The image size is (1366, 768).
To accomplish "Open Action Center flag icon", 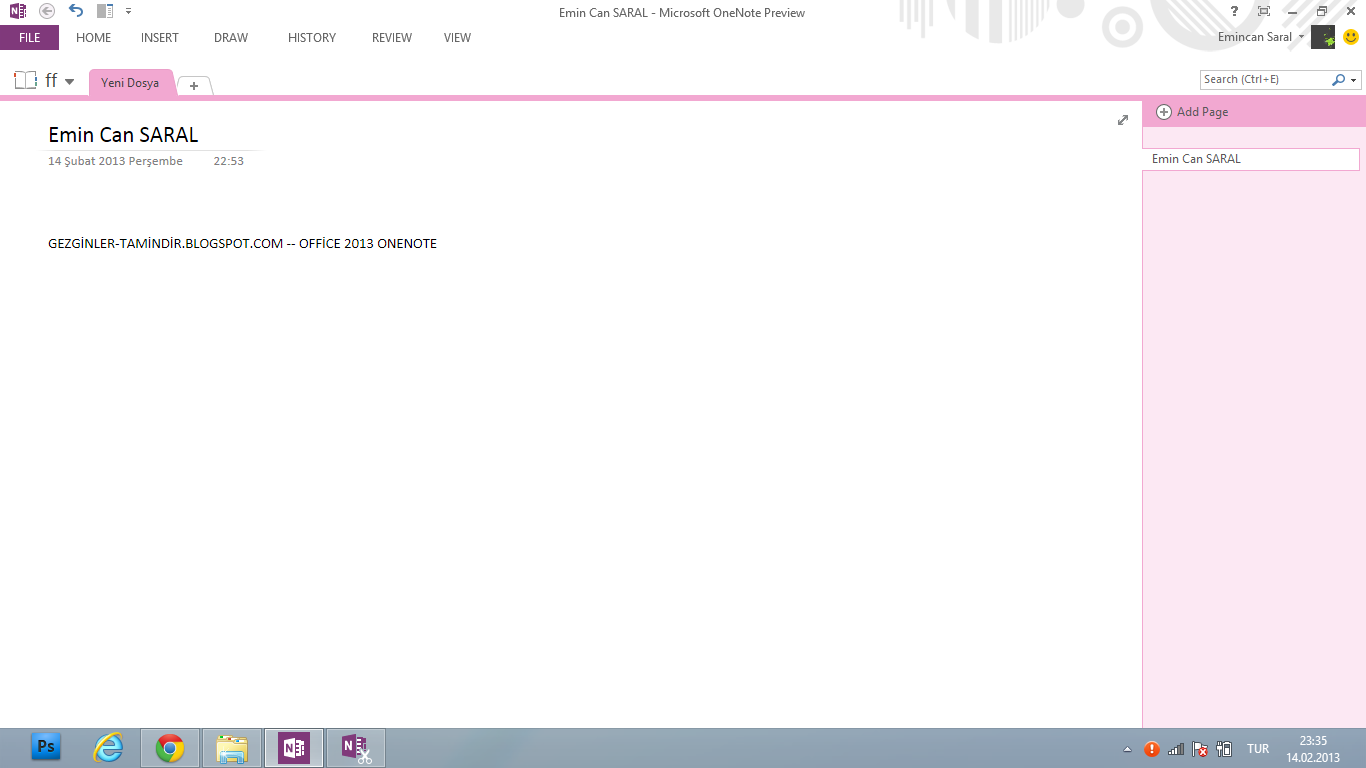I will point(1200,748).
